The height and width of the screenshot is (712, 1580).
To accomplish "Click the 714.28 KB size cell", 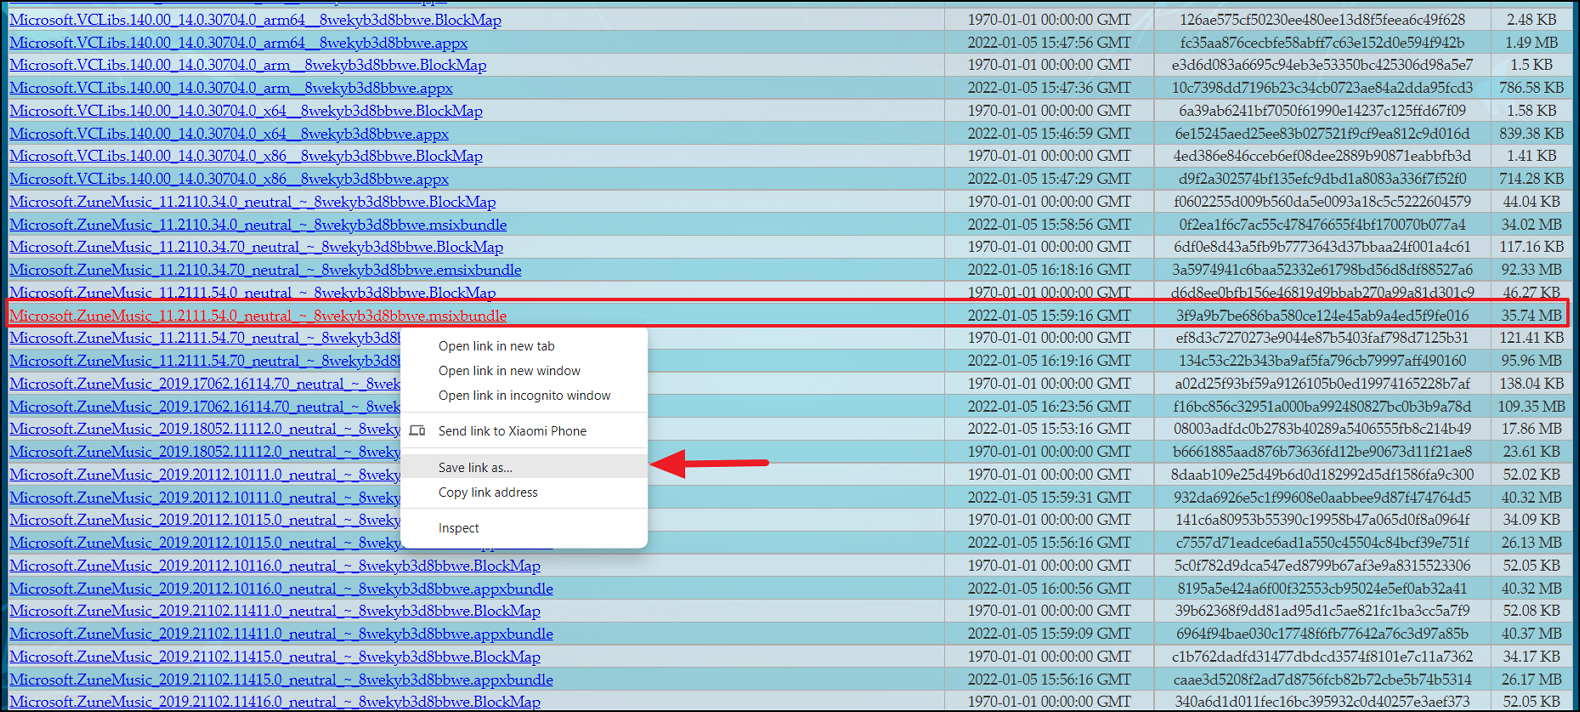I will (1531, 179).
